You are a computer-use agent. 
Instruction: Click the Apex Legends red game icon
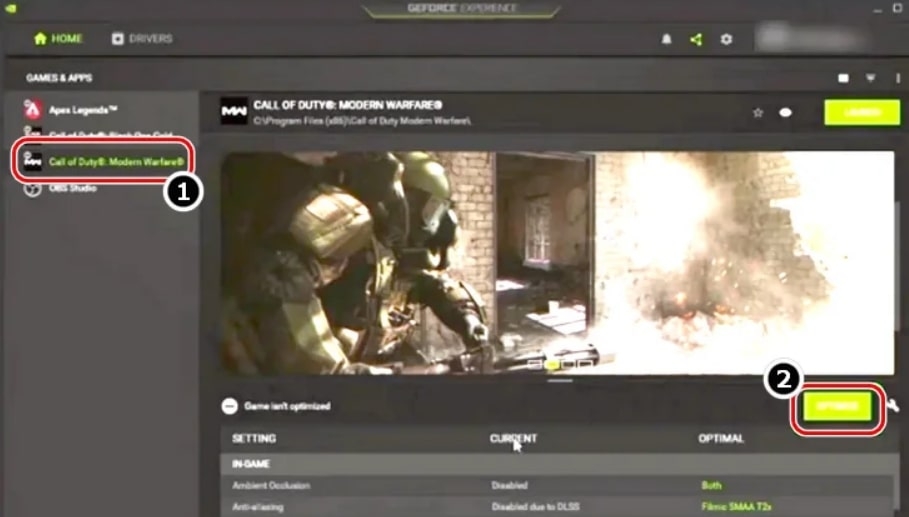click(x=32, y=109)
